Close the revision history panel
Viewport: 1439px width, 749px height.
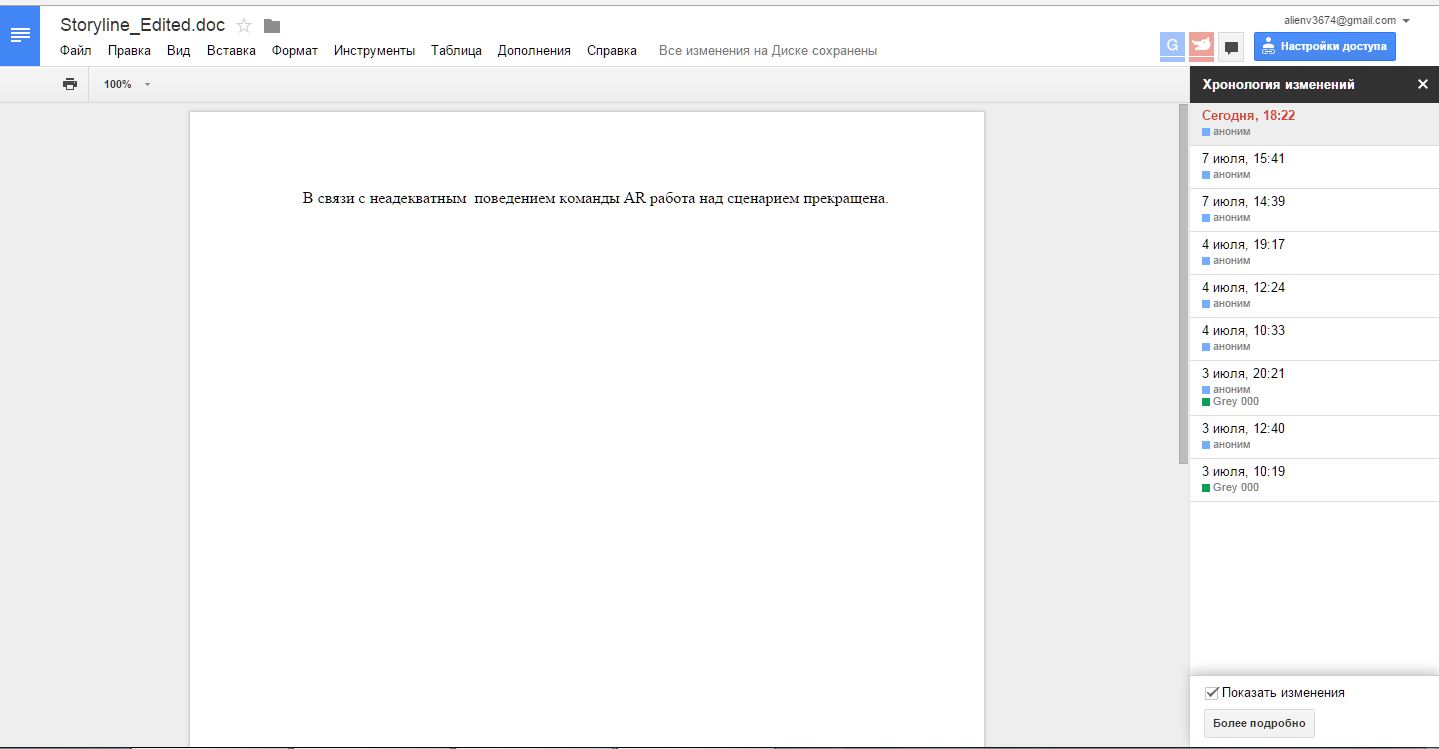(1423, 85)
